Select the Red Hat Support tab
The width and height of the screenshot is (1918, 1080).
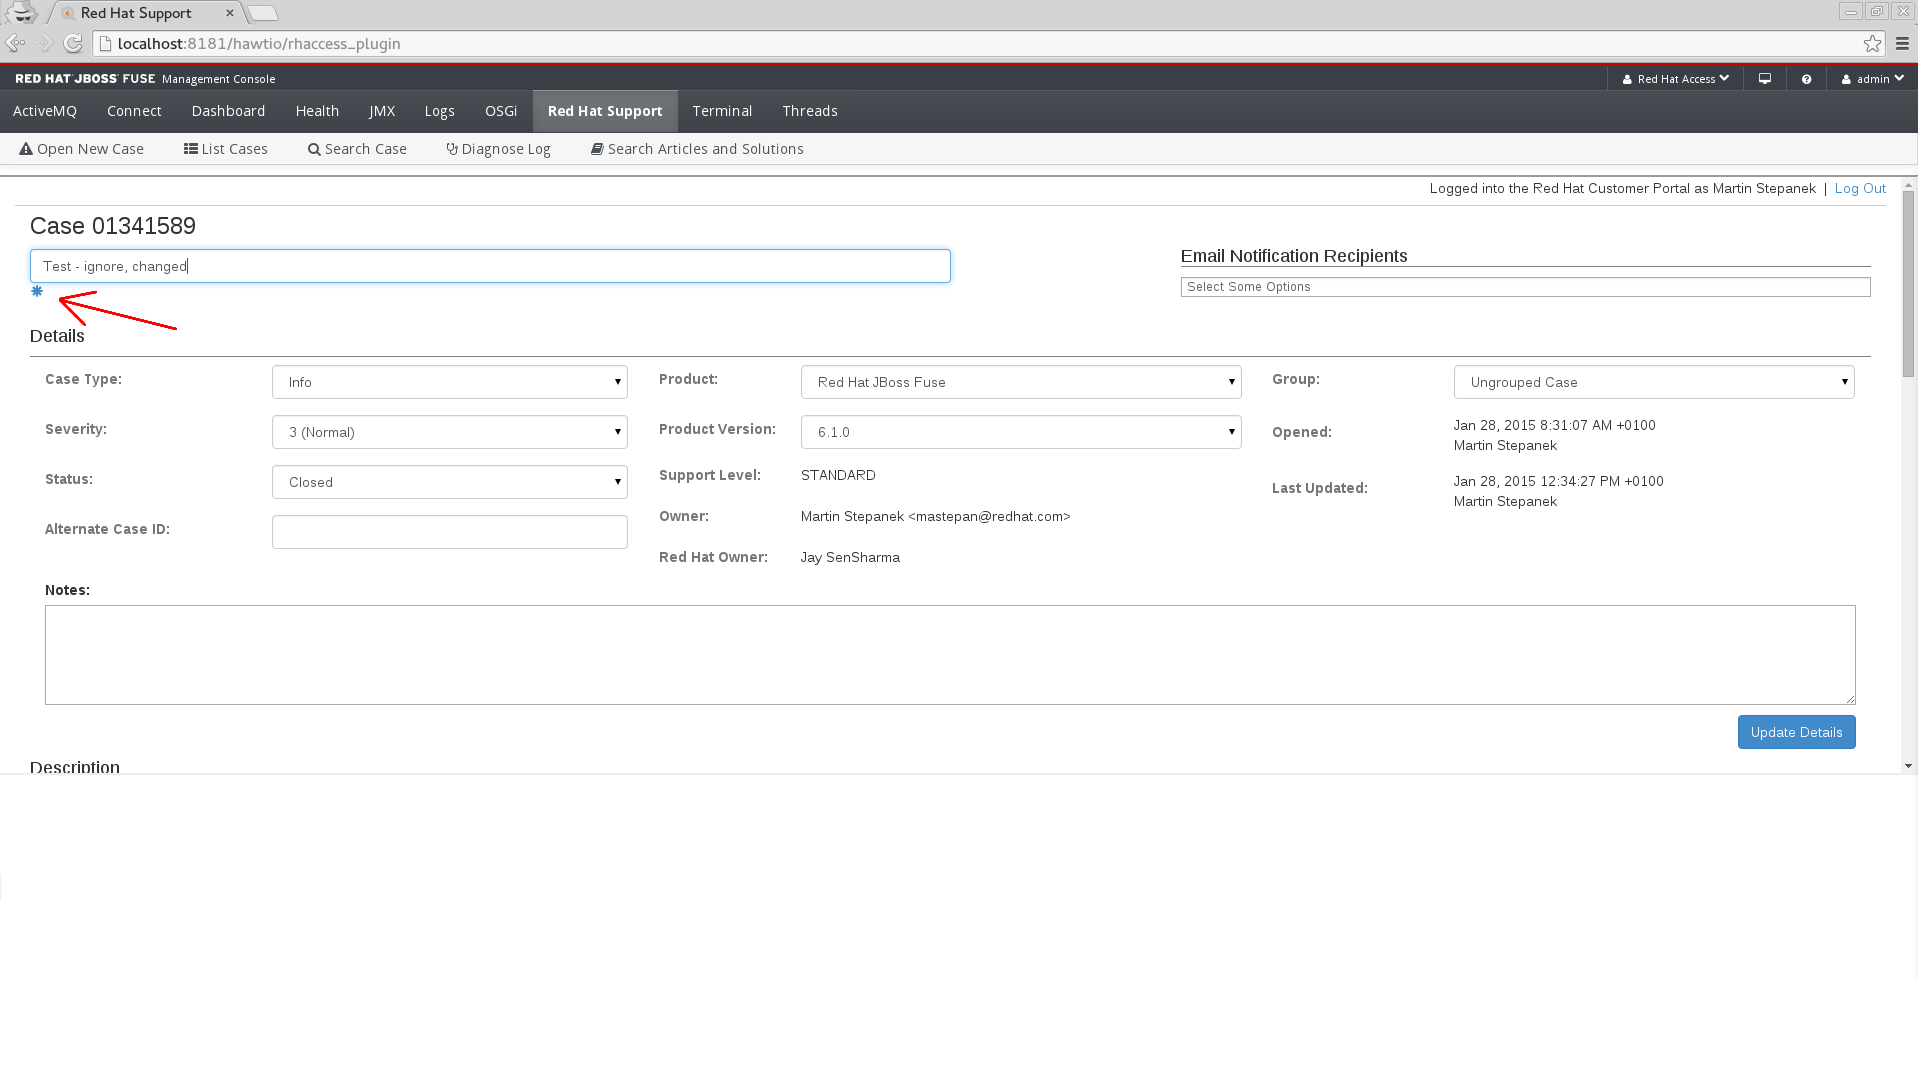tap(605, 111)
